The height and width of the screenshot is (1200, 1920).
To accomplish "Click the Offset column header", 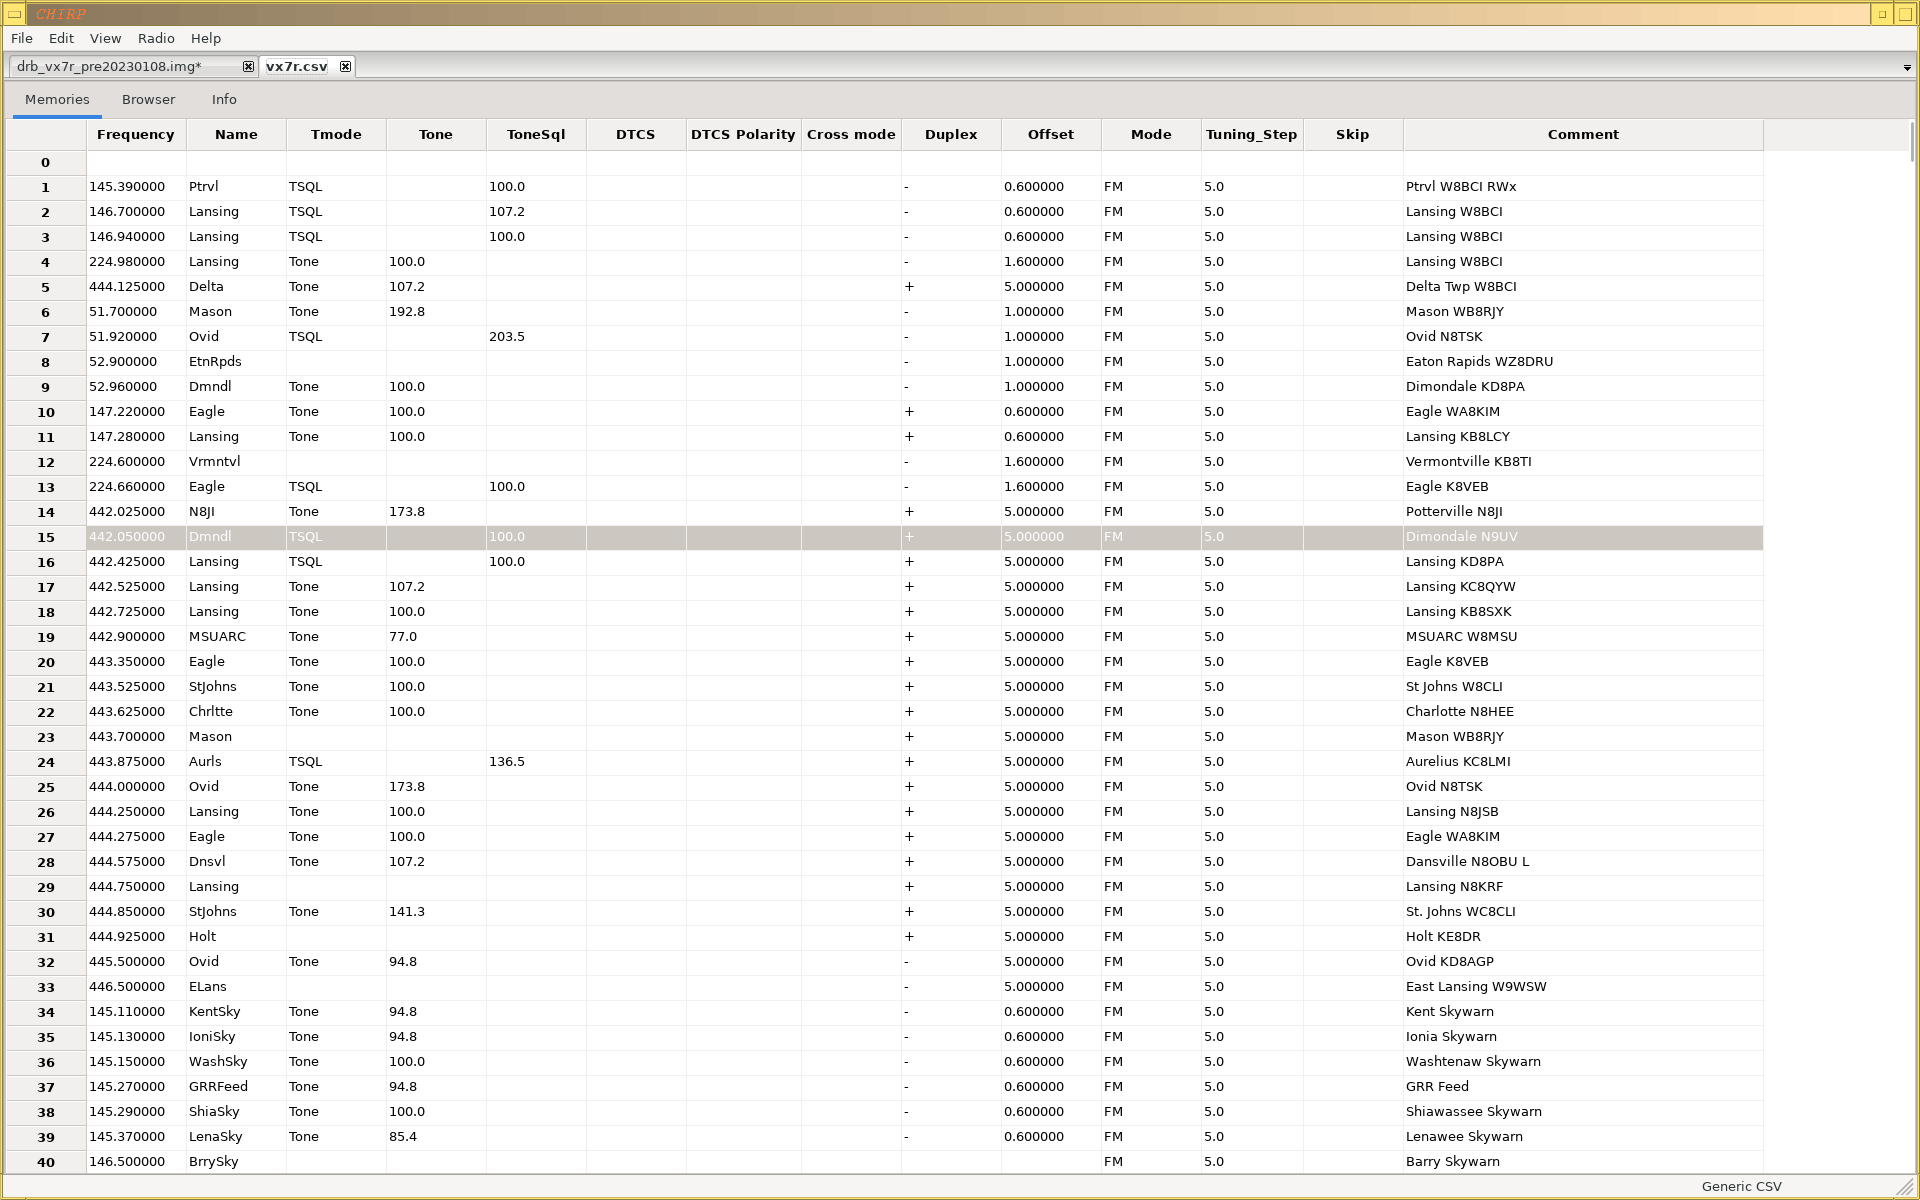I will (x=1051, y=134).
